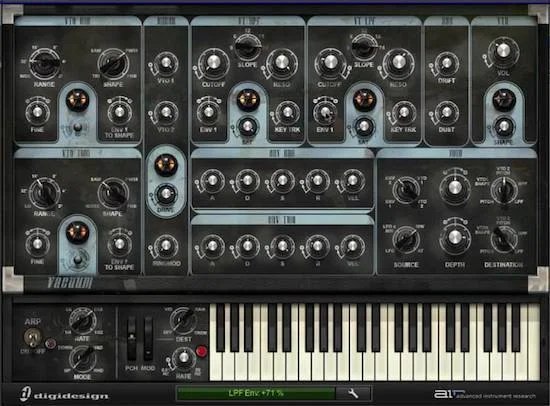The height and width of the screenshot is (406, 550).
Task: Click the Envelope Two attack A knob
Action: [x=213, y=246]
